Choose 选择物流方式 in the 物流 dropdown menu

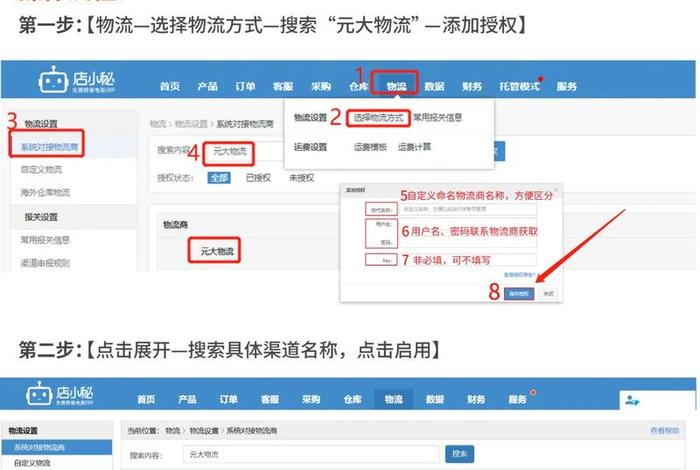point(378,118)
